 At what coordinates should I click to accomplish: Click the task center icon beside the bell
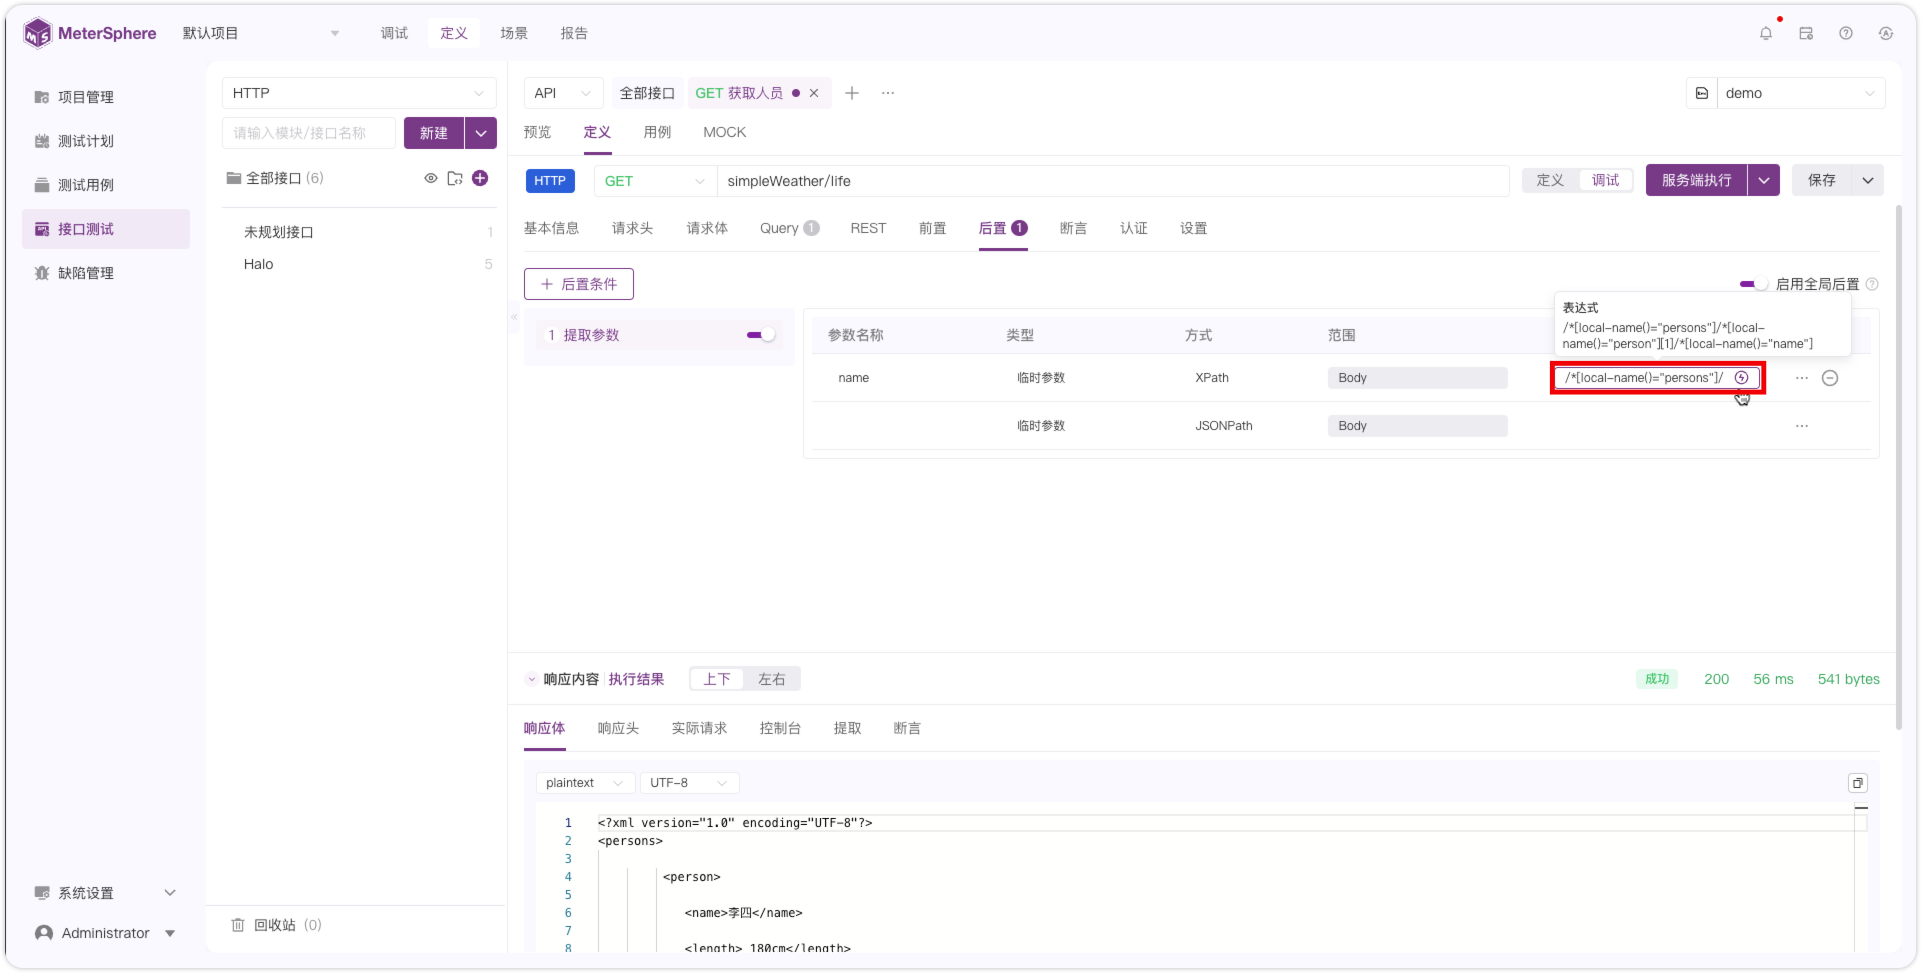(1806, 33)
